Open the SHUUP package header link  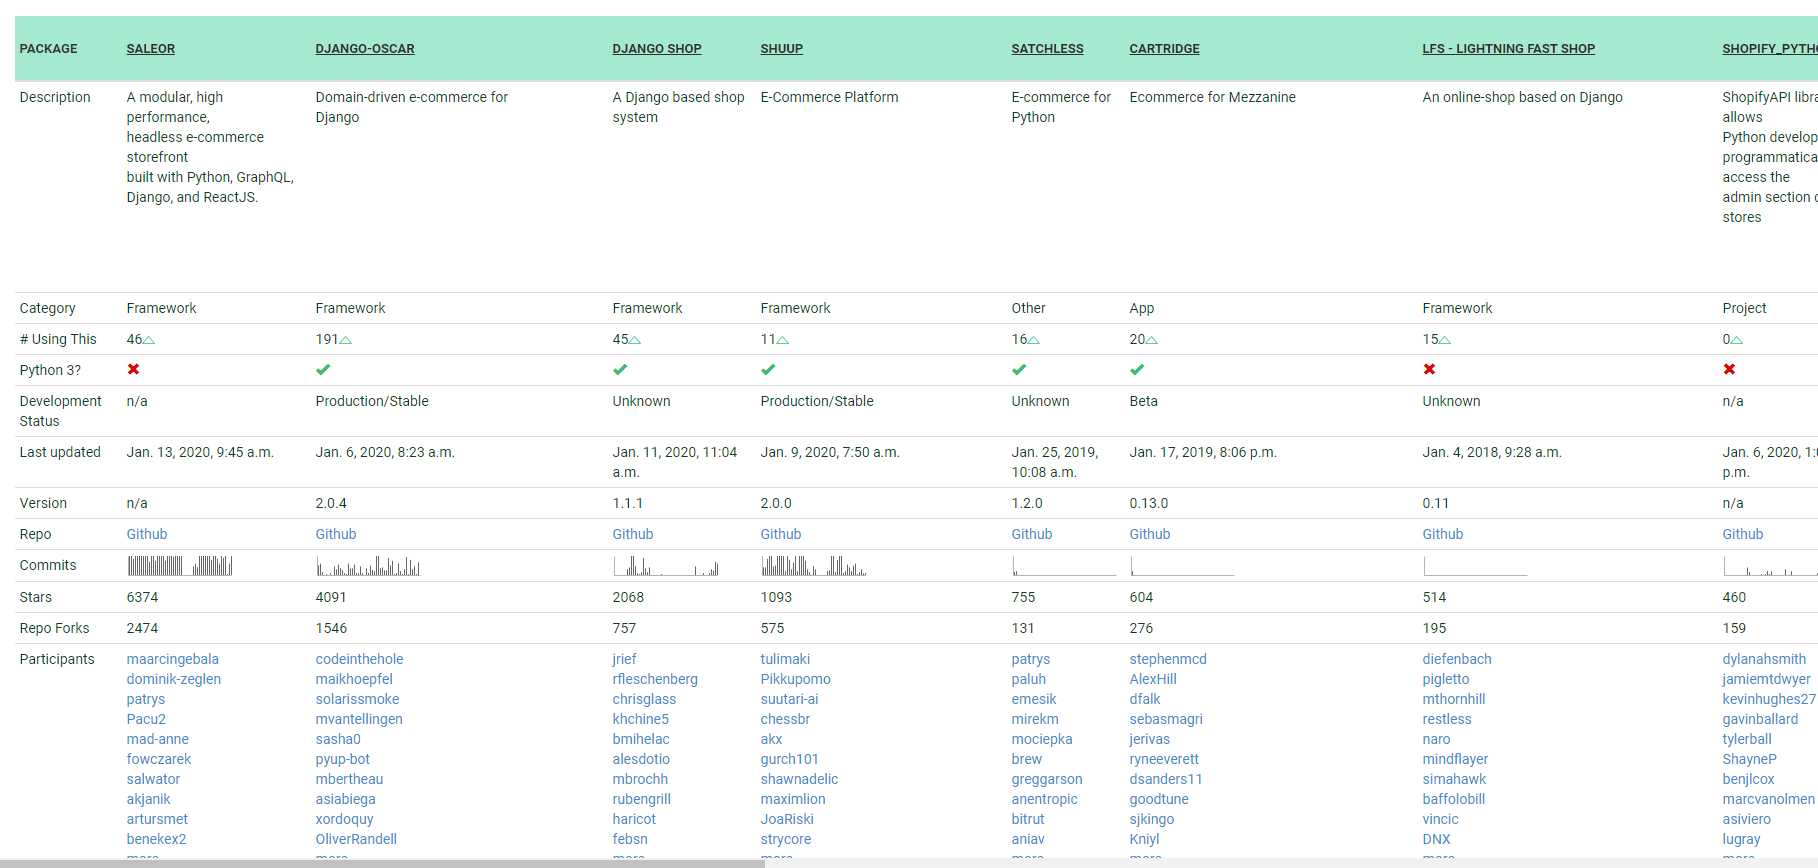(x=782, y=49)
